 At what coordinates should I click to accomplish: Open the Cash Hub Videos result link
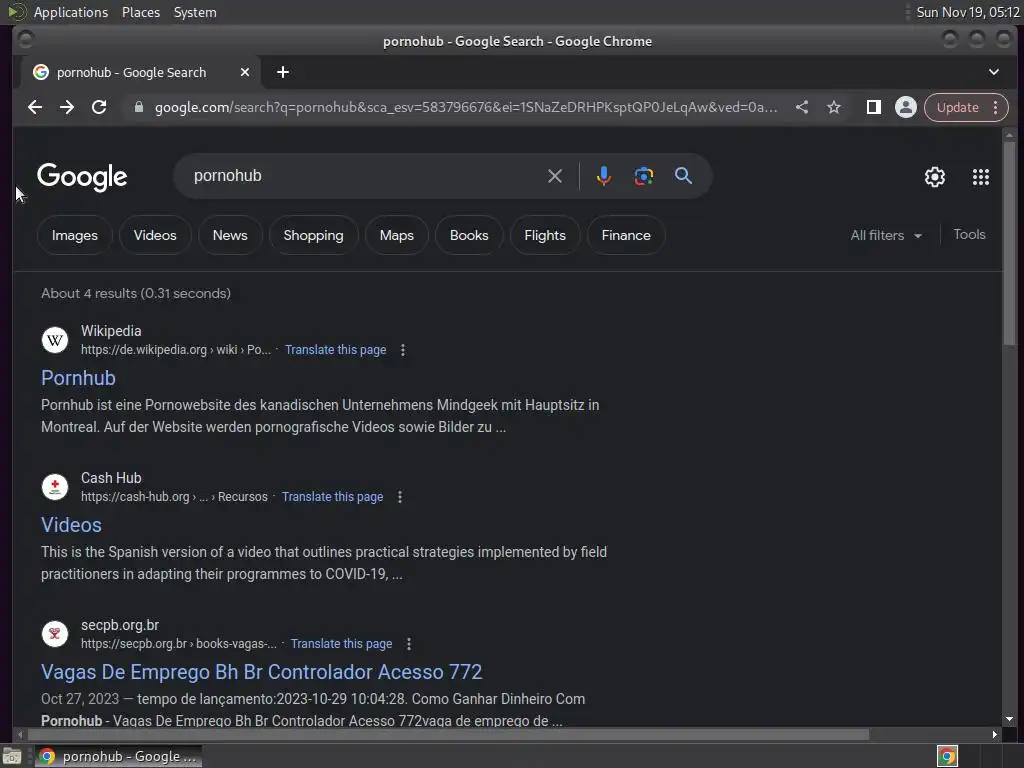tap(71, 525)
